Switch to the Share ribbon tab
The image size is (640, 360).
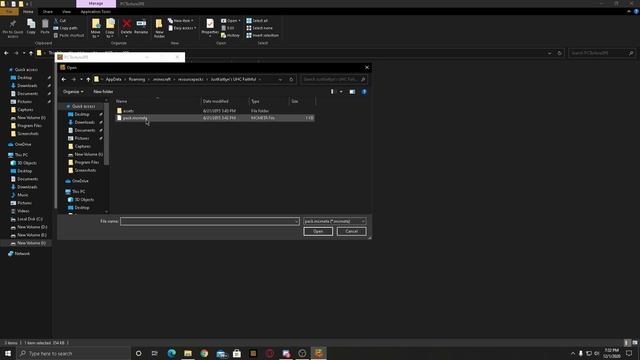[x=48, y=12]
